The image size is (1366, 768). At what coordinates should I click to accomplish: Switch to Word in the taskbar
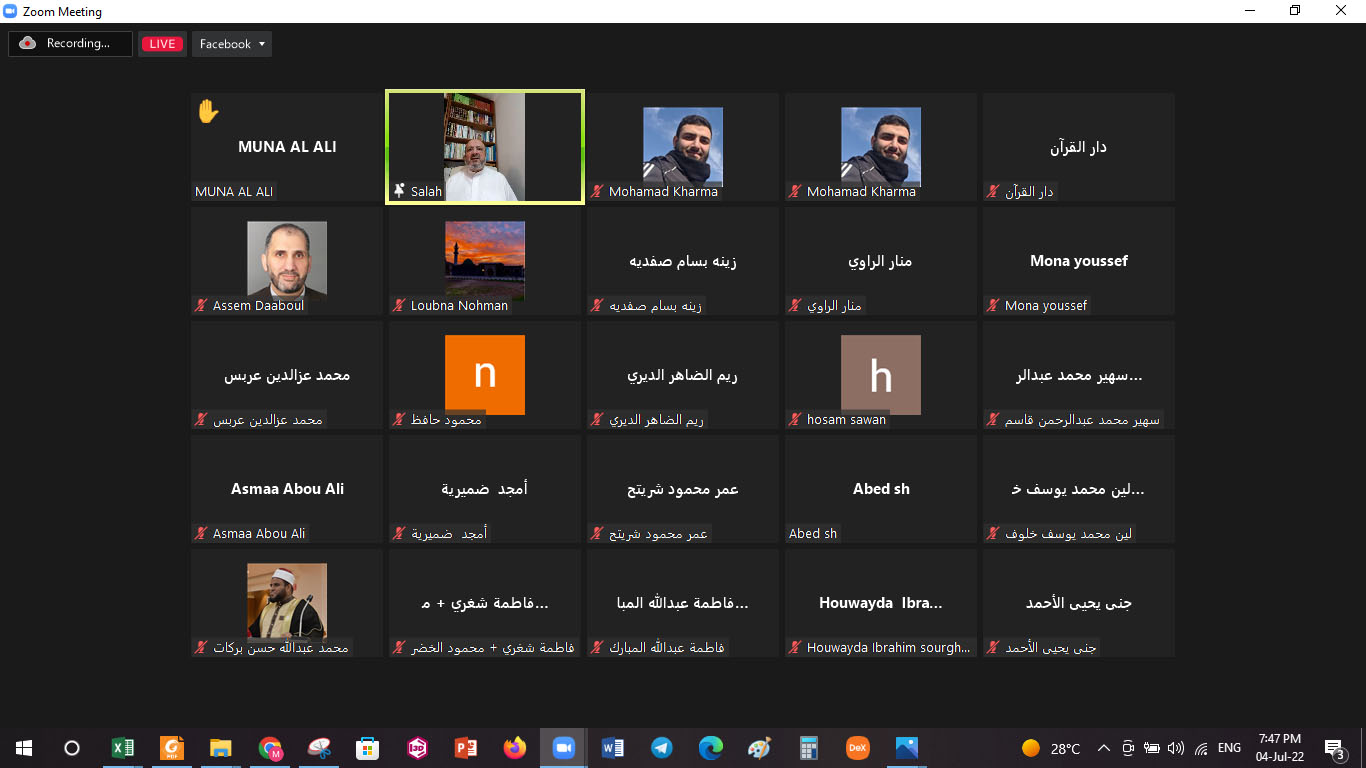(612, 748)
